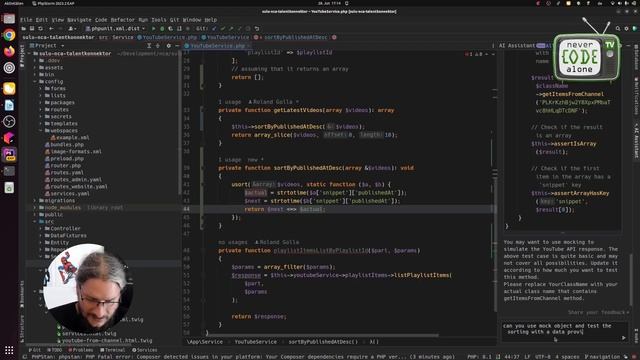The width and height of the screenshot is (640, 360).
Task: Click Project panel options gear icon
Action: (x=169, y=46)
